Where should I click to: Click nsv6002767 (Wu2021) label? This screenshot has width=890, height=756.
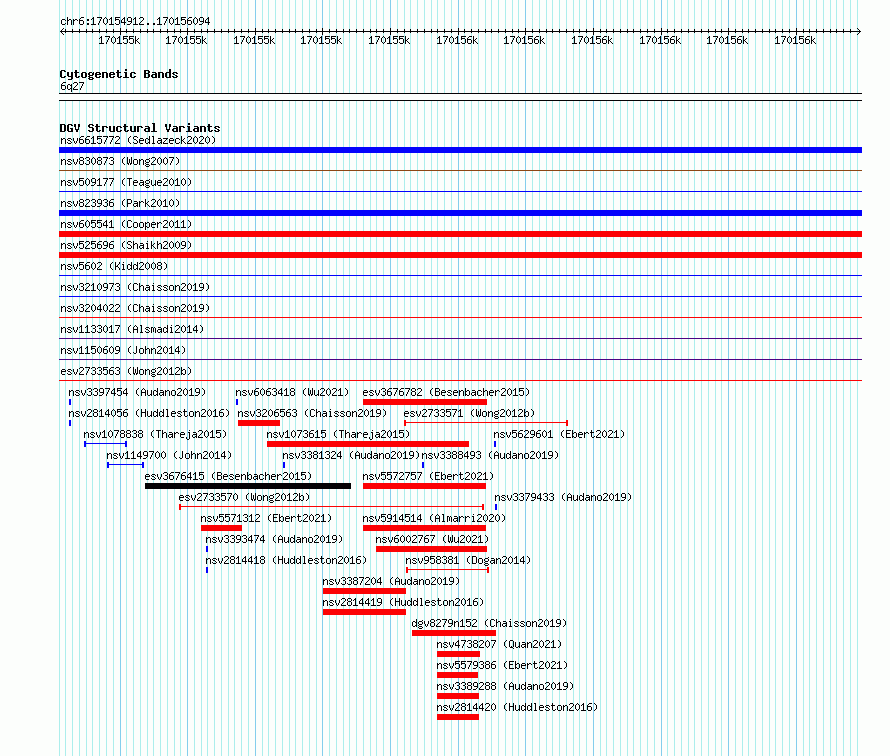coord(432,539)
